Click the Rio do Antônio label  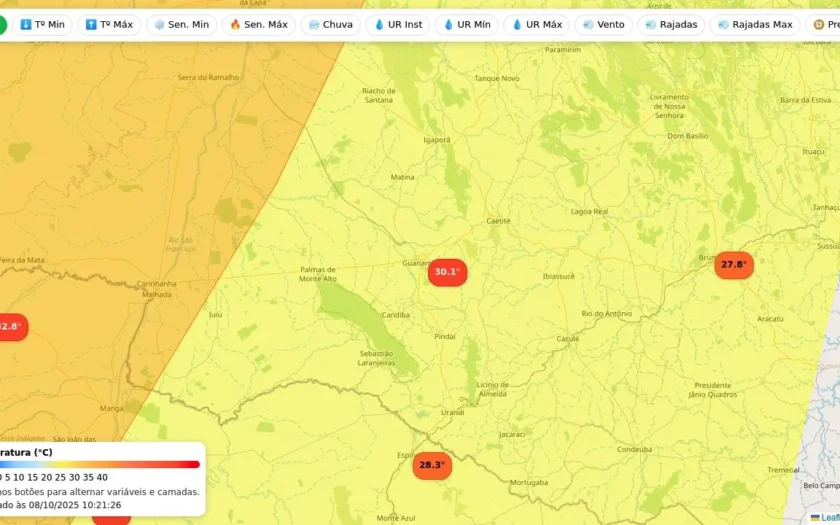coord(606,314)
